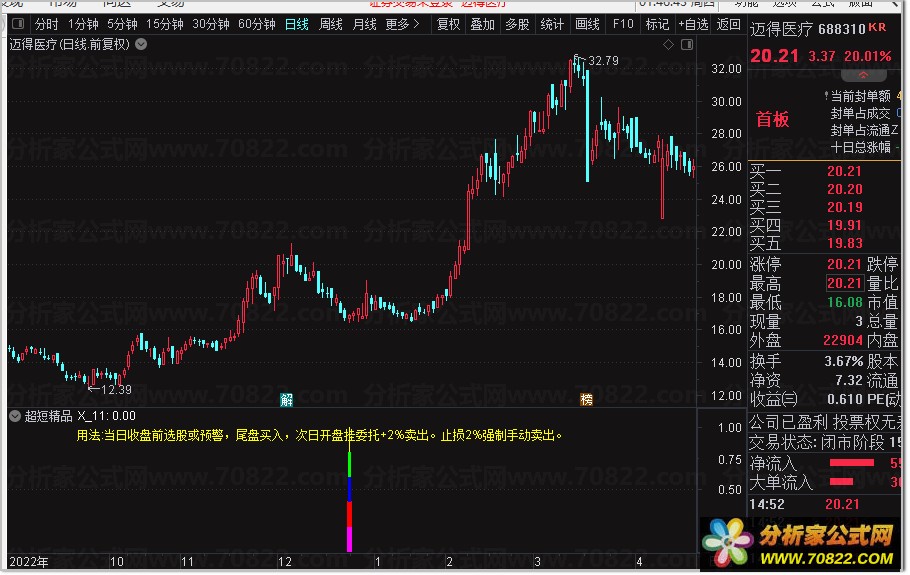Viewport: 910px width, 575px height.
Task: Click the 返回 back button
Action: coord(728,24)
